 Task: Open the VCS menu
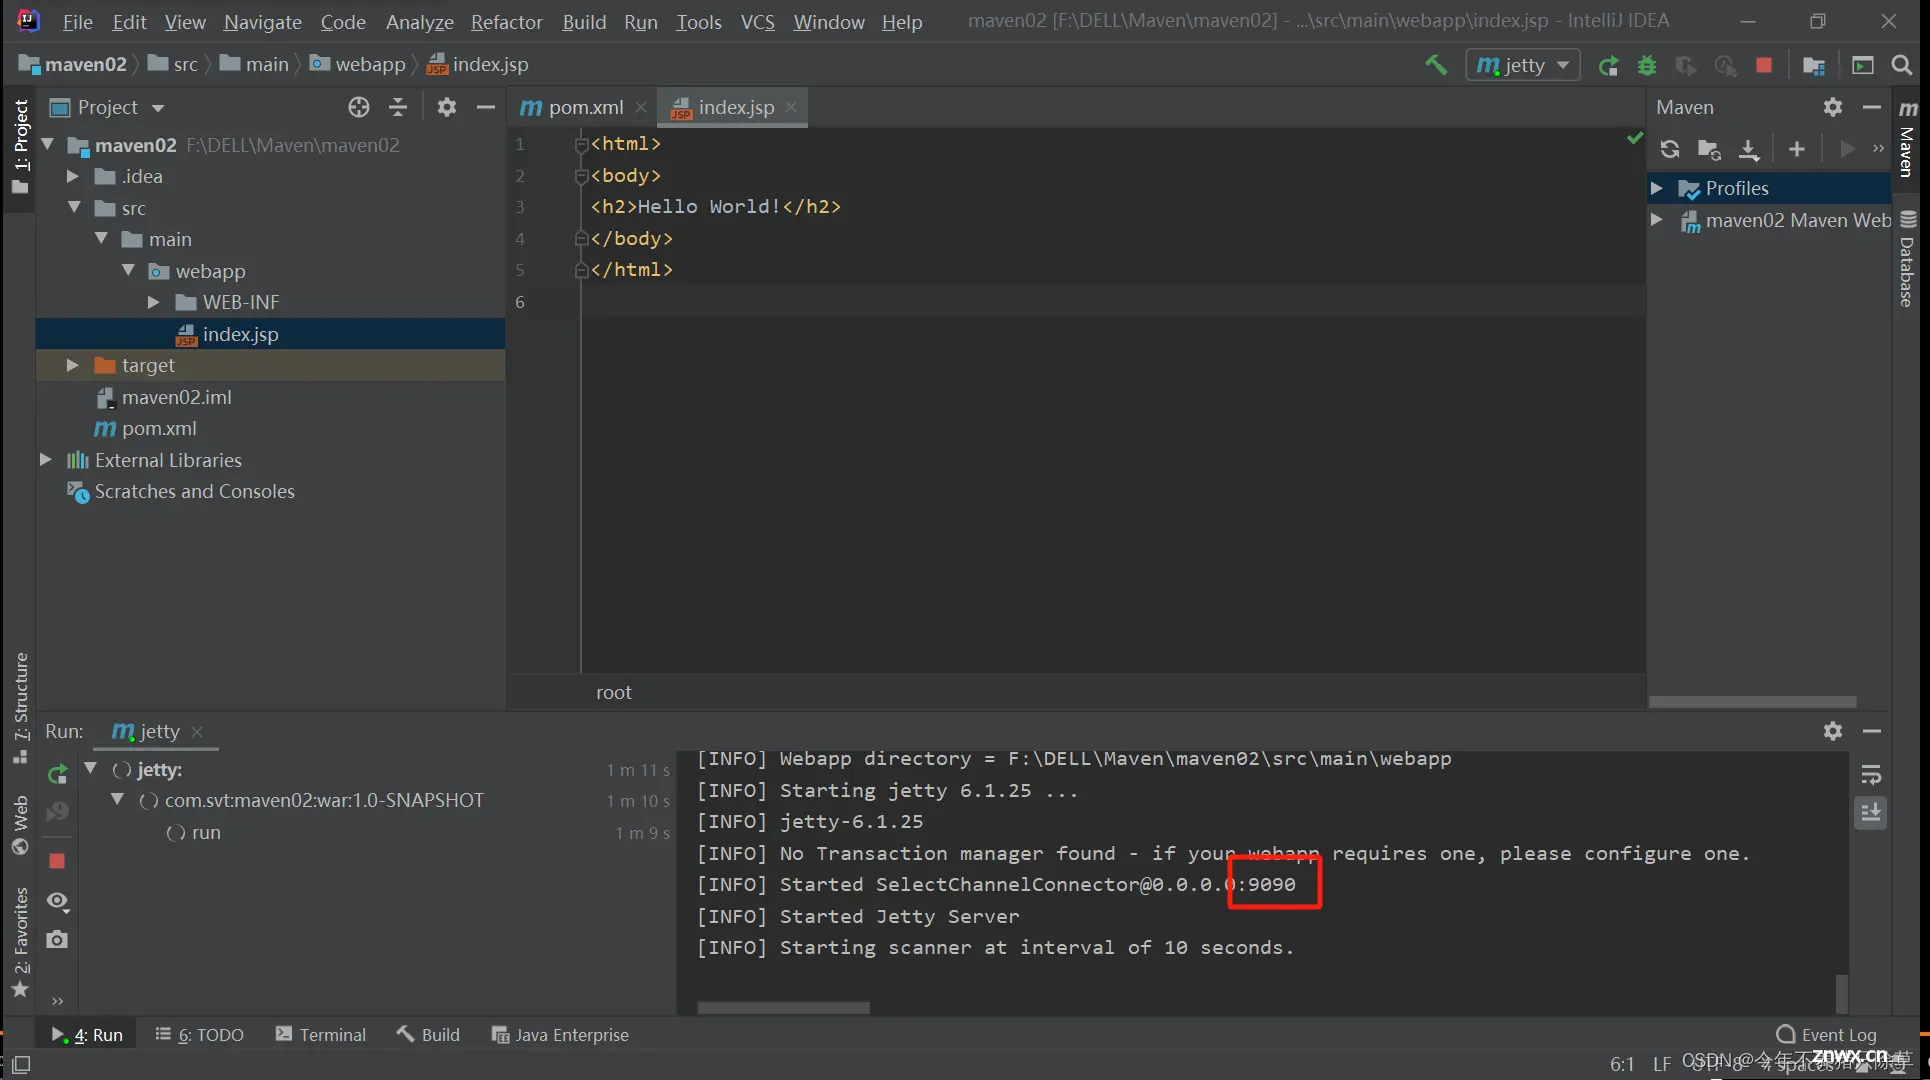(758, 22)
